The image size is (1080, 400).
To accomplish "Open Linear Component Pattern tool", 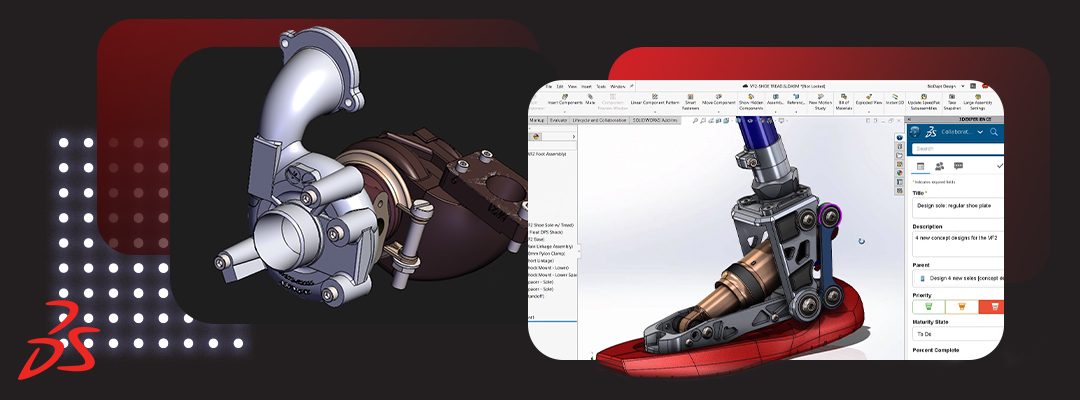I will tap(654, 102).
